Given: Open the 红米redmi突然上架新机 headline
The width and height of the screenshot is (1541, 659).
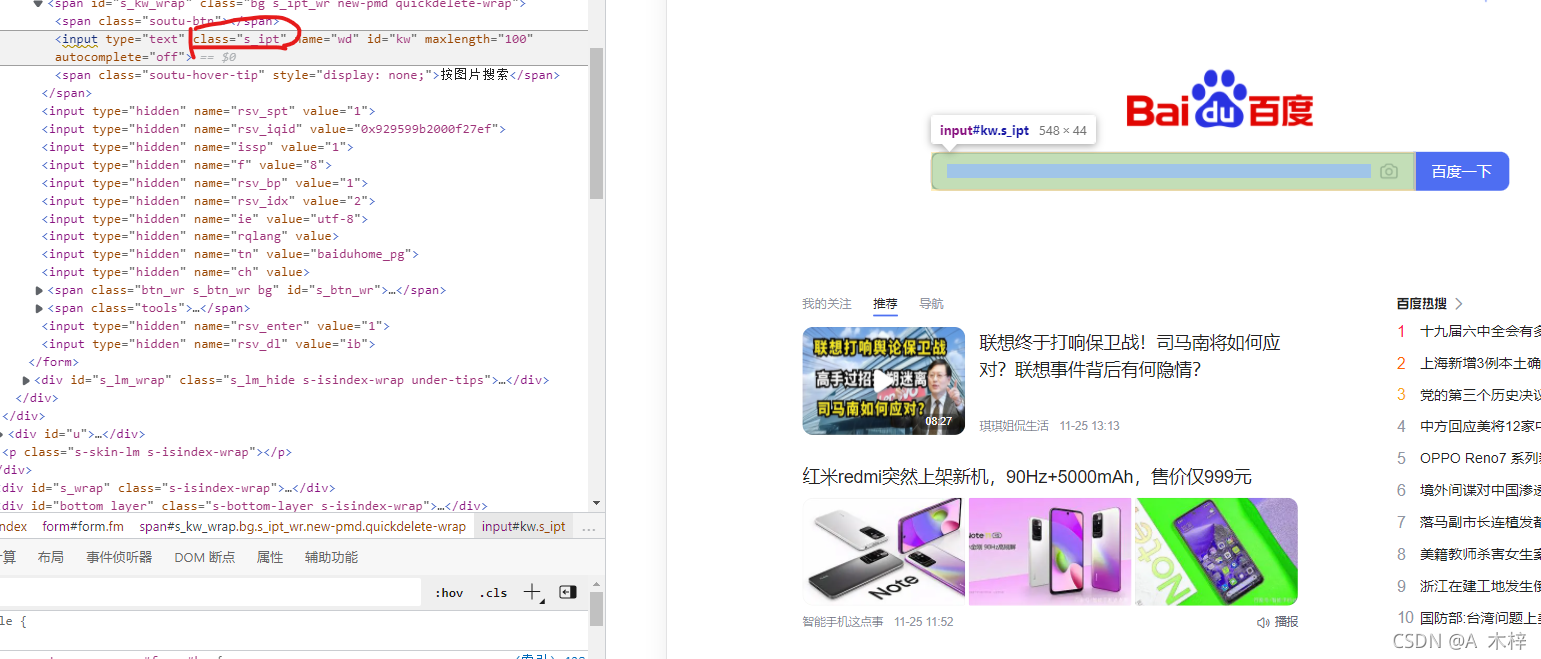Looking at the screenshot, I should click(x=1027, y=477).
